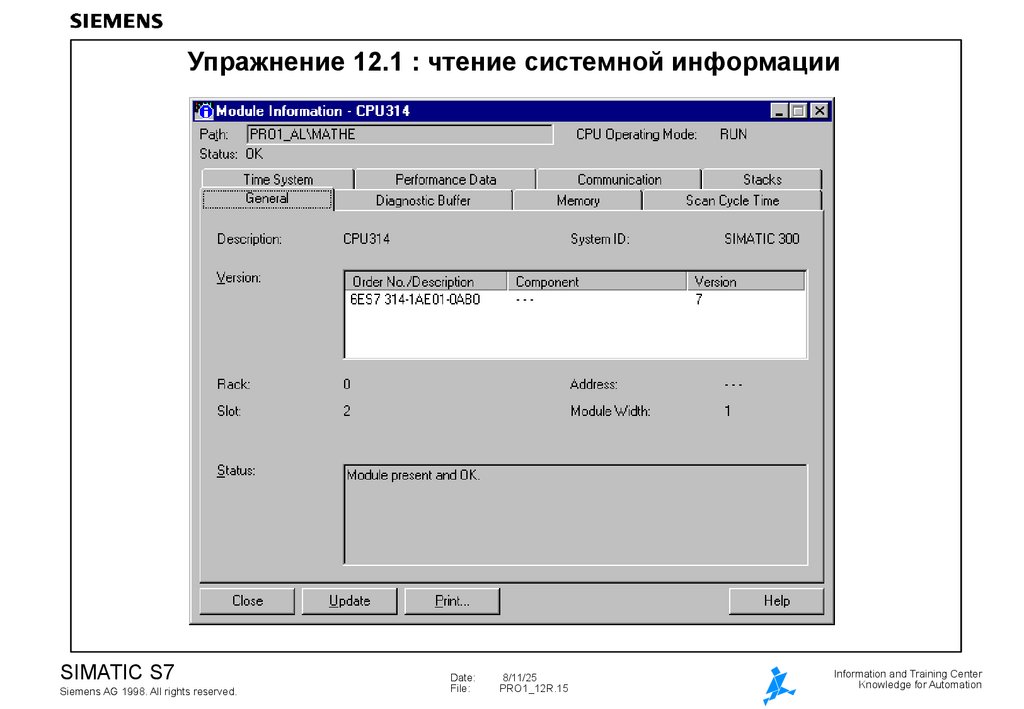Image resolution: width=1024 pixels, height=709 pixels.
Task: Open the Print dialog
Action: coord(451,600)
